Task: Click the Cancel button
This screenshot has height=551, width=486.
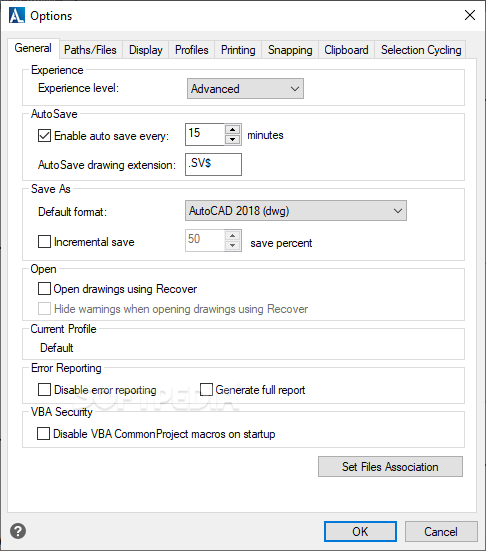Action: (x=441, y=531)
